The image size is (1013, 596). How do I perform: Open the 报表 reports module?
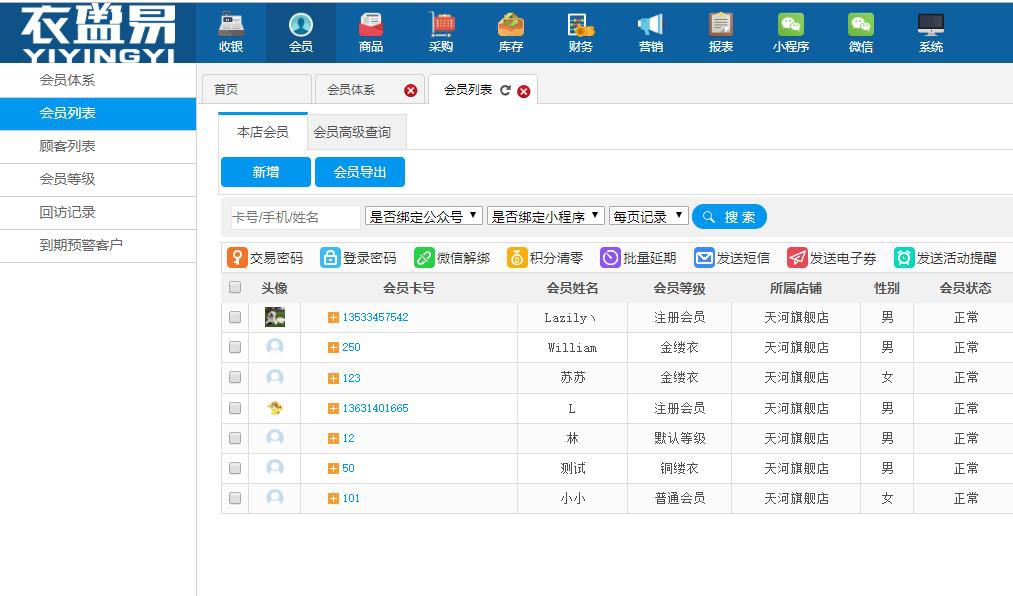click(x=720, y=32)
